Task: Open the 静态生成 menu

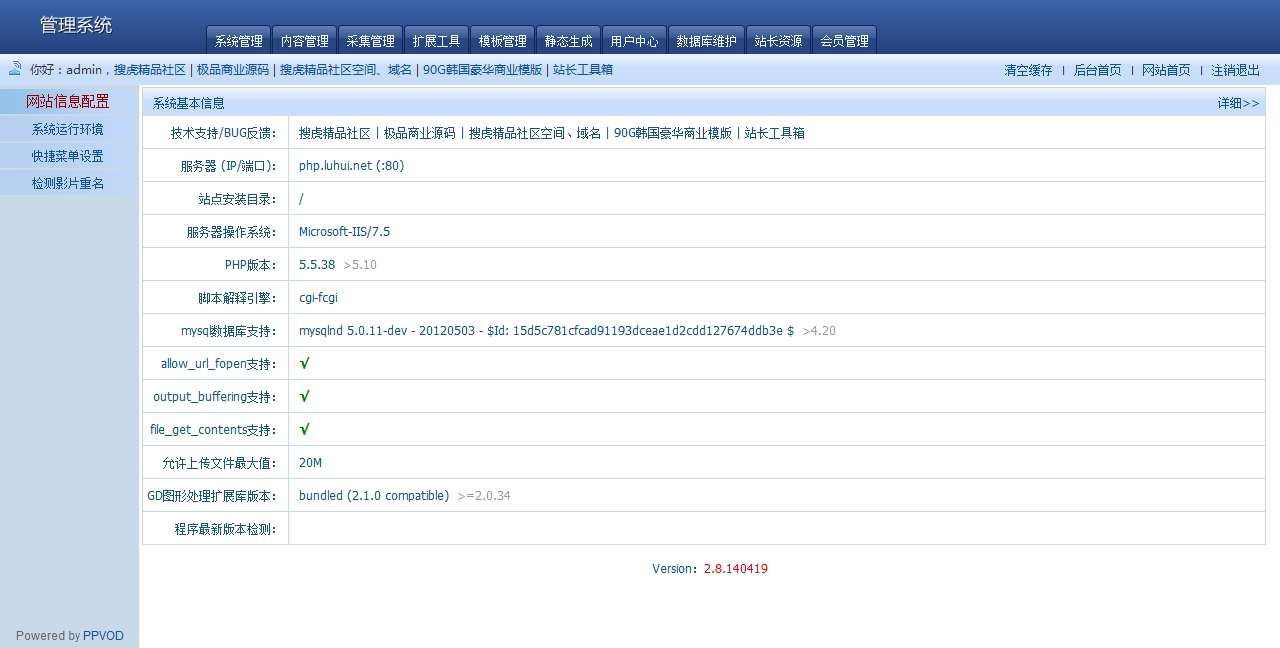Action: pyautogui.click(x=569, y=41)
